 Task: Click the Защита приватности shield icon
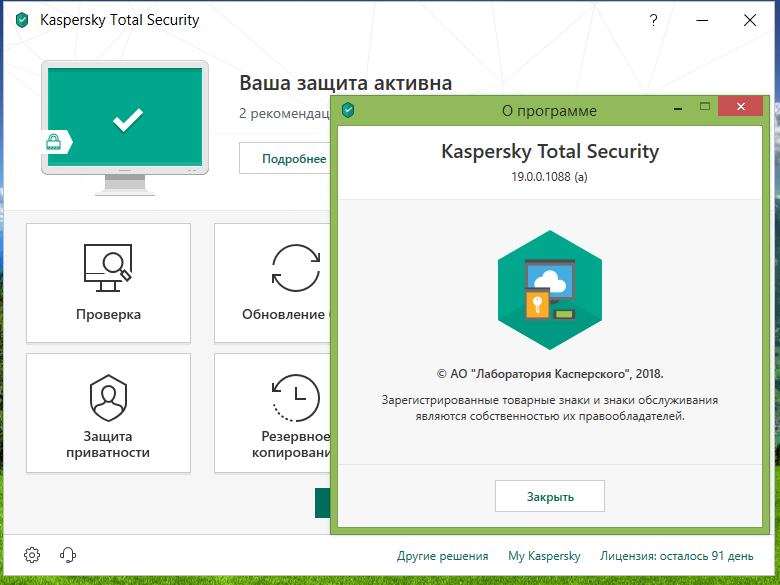click(x=108, y=398)
